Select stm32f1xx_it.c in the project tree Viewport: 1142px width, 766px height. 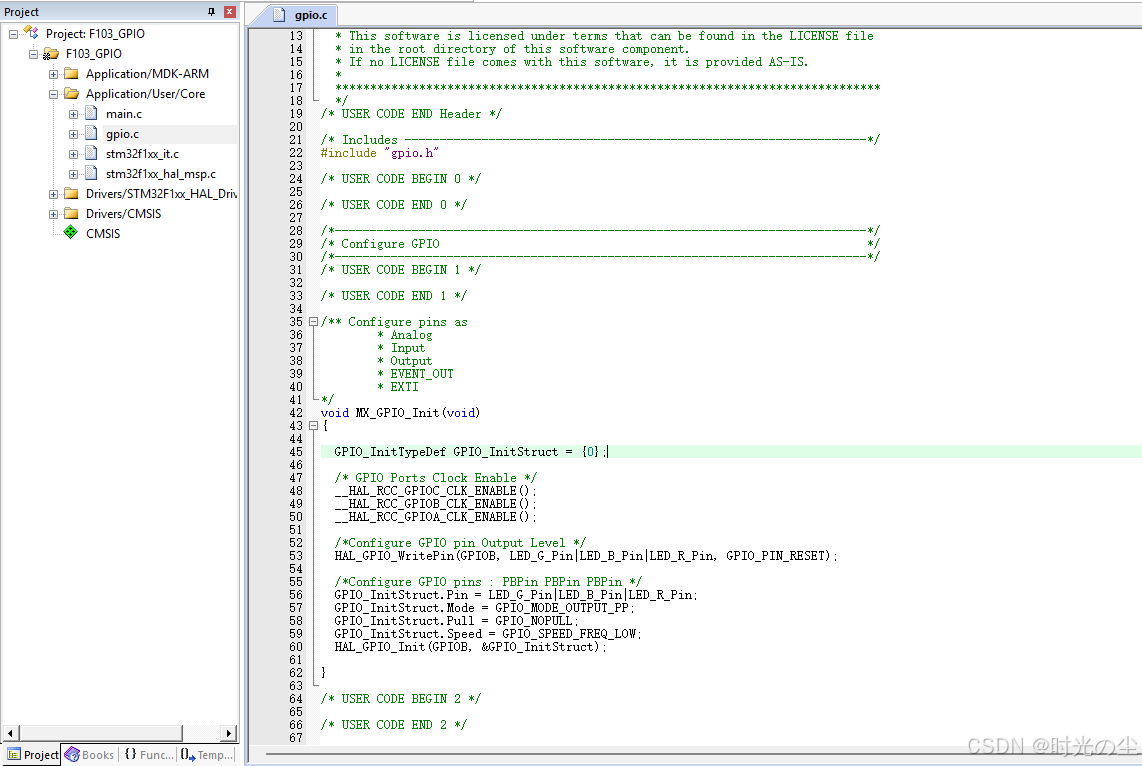142,154
